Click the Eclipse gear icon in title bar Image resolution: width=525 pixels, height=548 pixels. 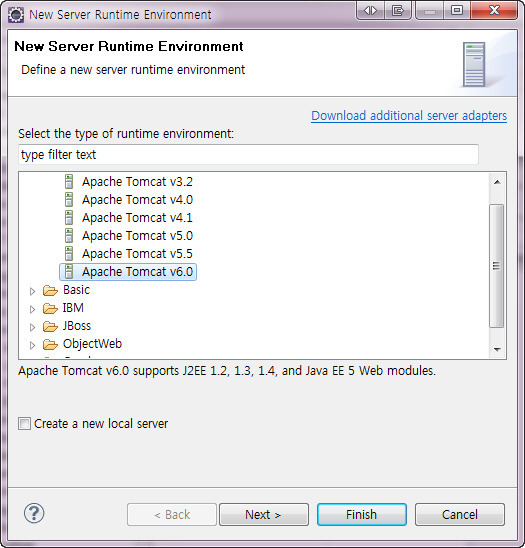tap(16, 15)
